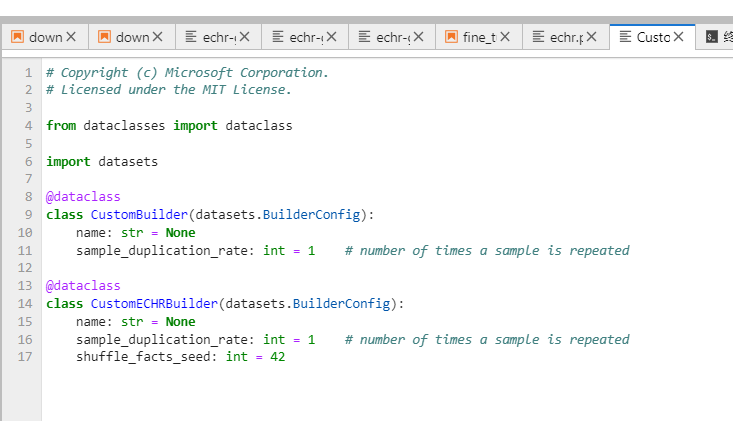Click the text file icon on echr.p tab
This screenshot has width=733, height=421.
coord(538,36)
